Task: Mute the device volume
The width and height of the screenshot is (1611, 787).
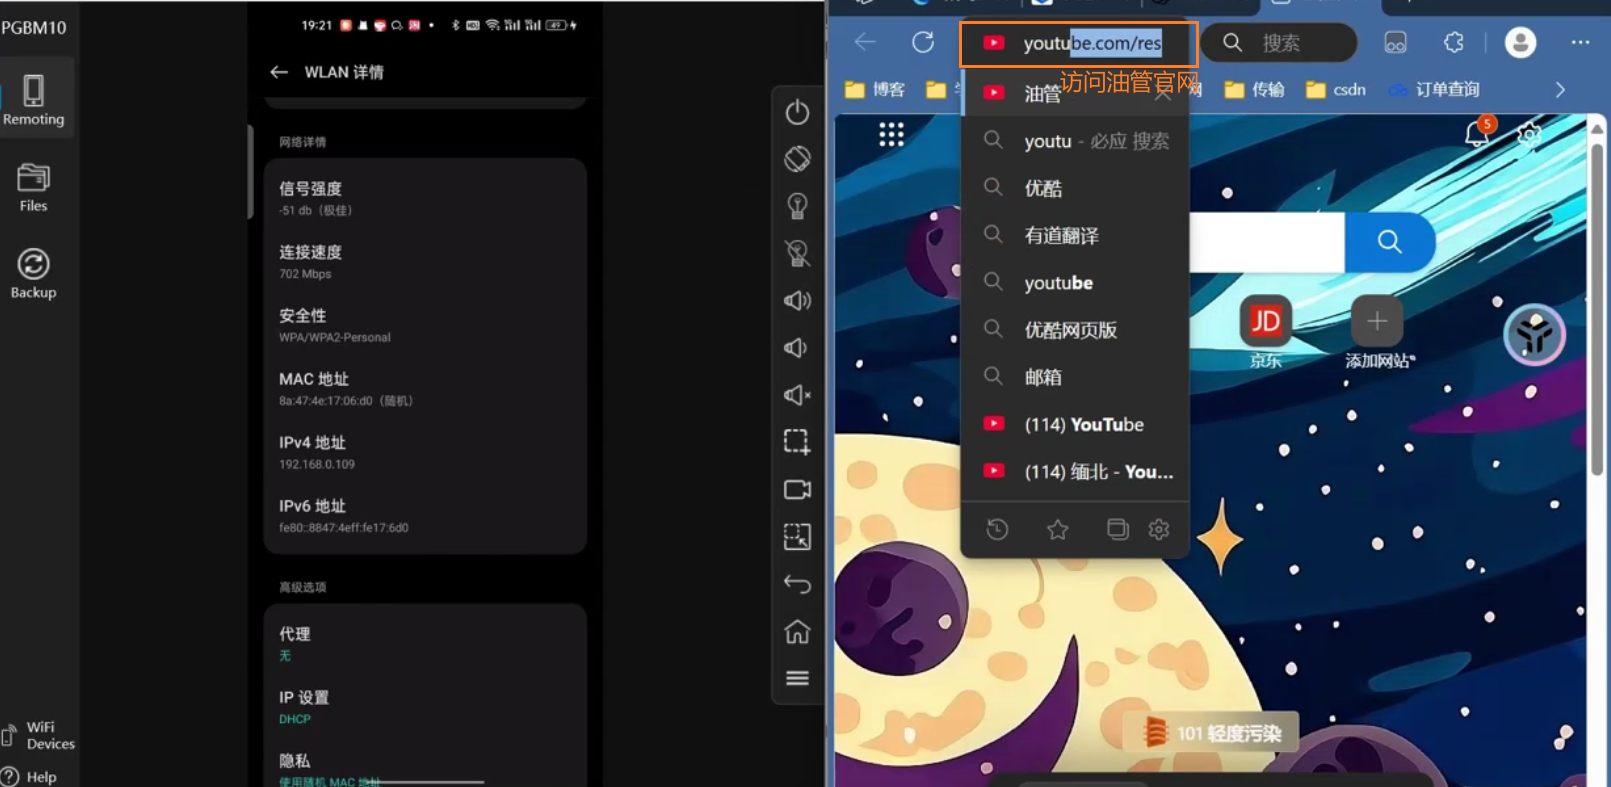Action: coord(797,395)
